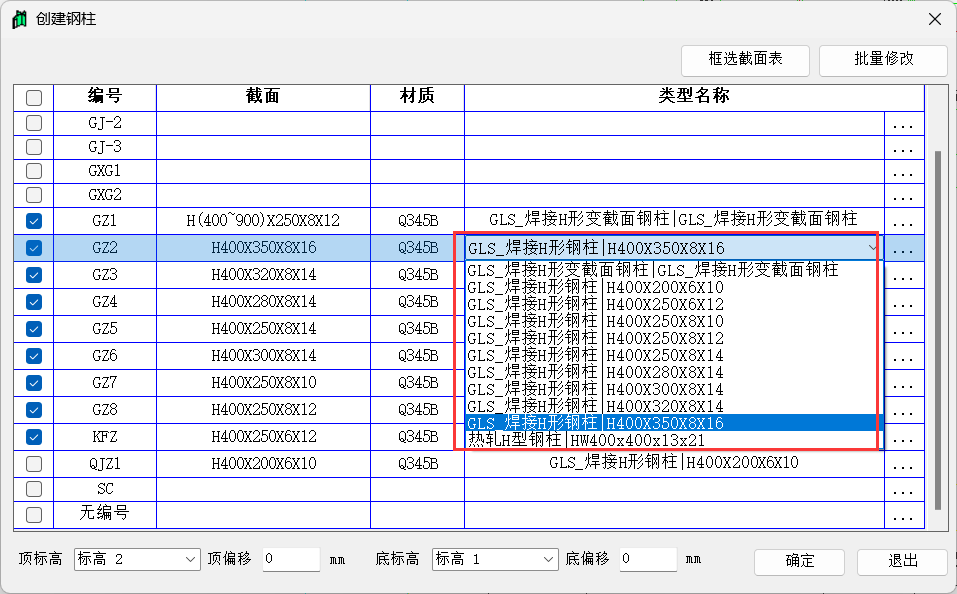Confirm with the 确定 button

(x=800, y=561)
